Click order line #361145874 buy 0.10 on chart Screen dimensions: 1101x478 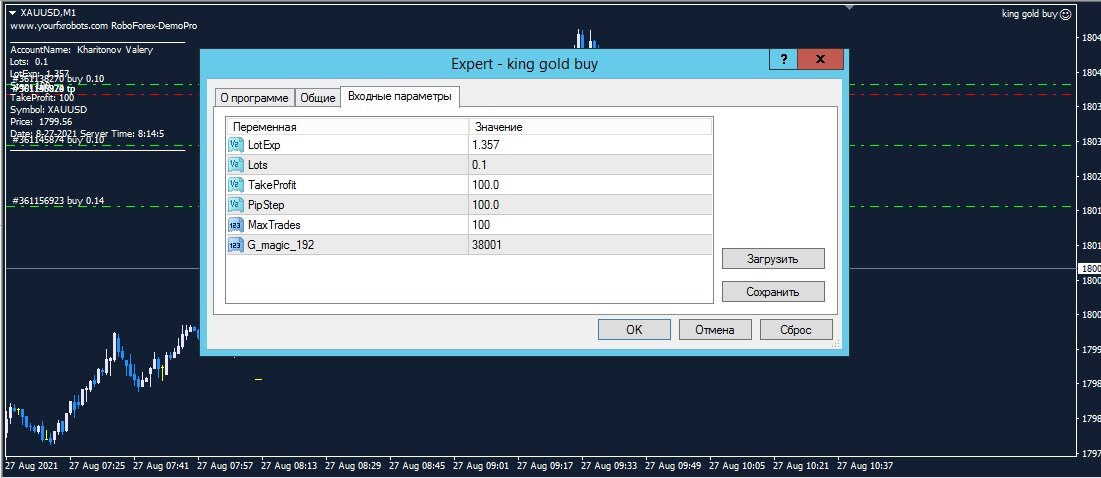[58, 140]
